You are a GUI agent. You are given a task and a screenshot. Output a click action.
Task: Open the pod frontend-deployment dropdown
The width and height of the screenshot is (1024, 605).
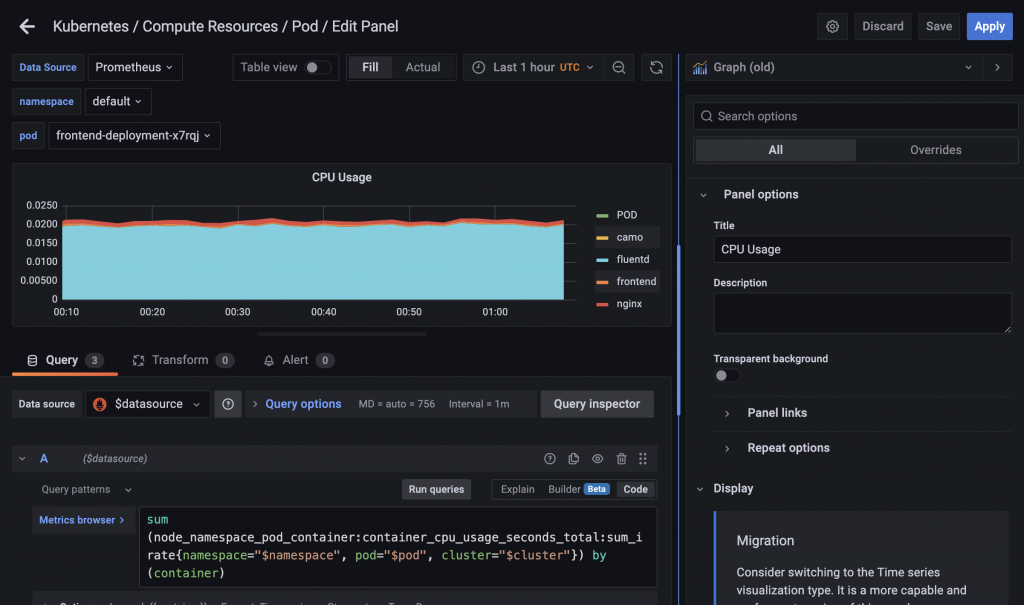pos(134,136)
